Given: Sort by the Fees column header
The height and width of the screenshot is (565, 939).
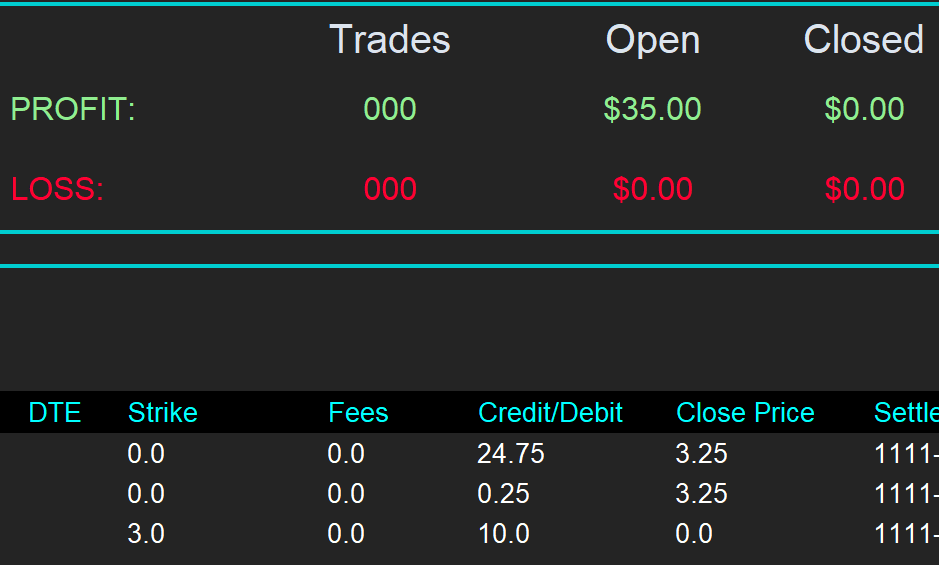Looking at the screenshot, I should click(358, 413).
